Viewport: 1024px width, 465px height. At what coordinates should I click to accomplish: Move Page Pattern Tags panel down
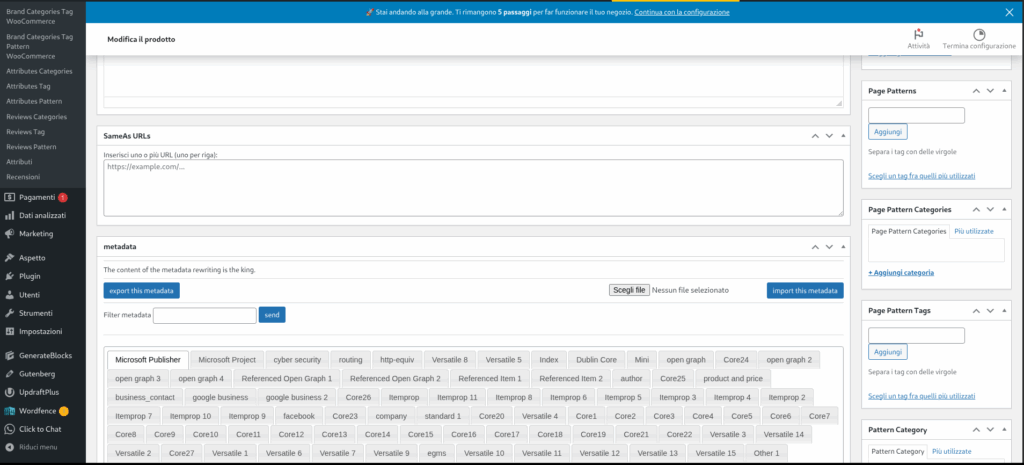[991, 311]
